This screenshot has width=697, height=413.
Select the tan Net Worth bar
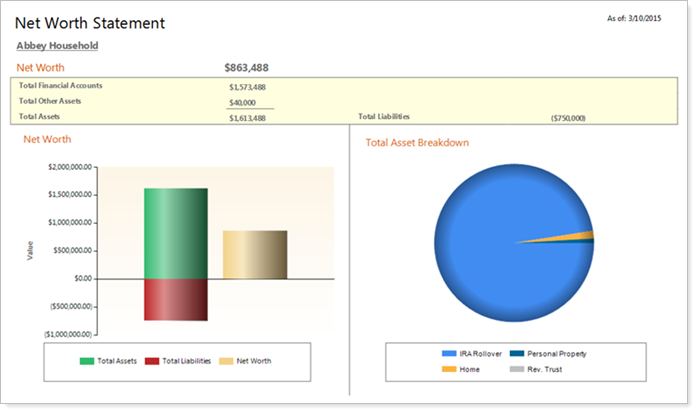click(254, 254)
